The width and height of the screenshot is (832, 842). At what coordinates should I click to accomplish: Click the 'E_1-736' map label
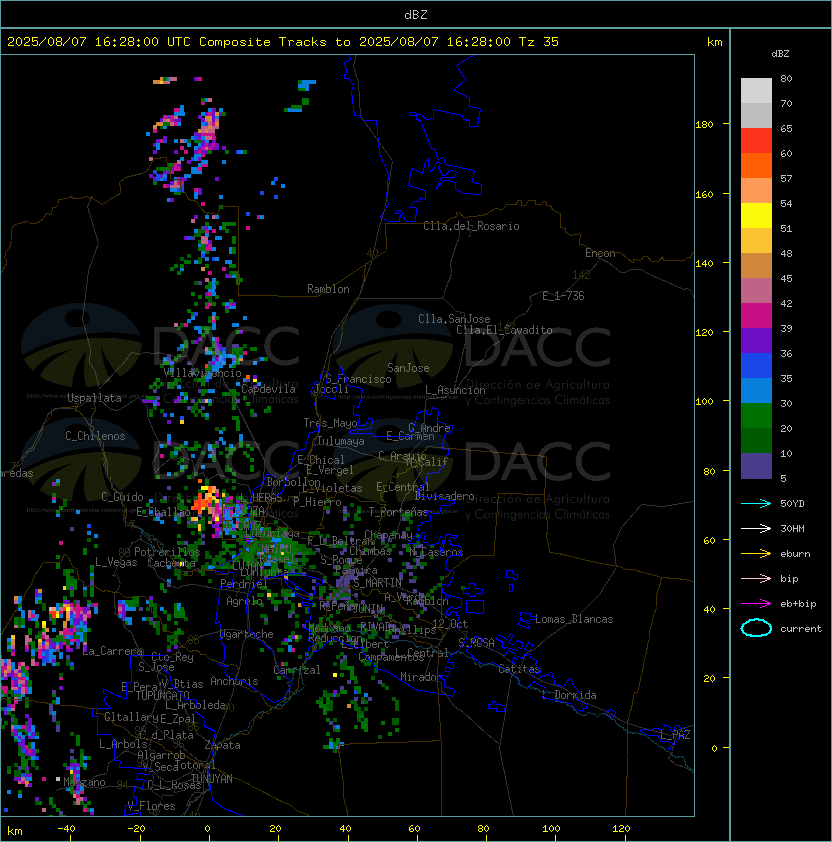(563, 296)
